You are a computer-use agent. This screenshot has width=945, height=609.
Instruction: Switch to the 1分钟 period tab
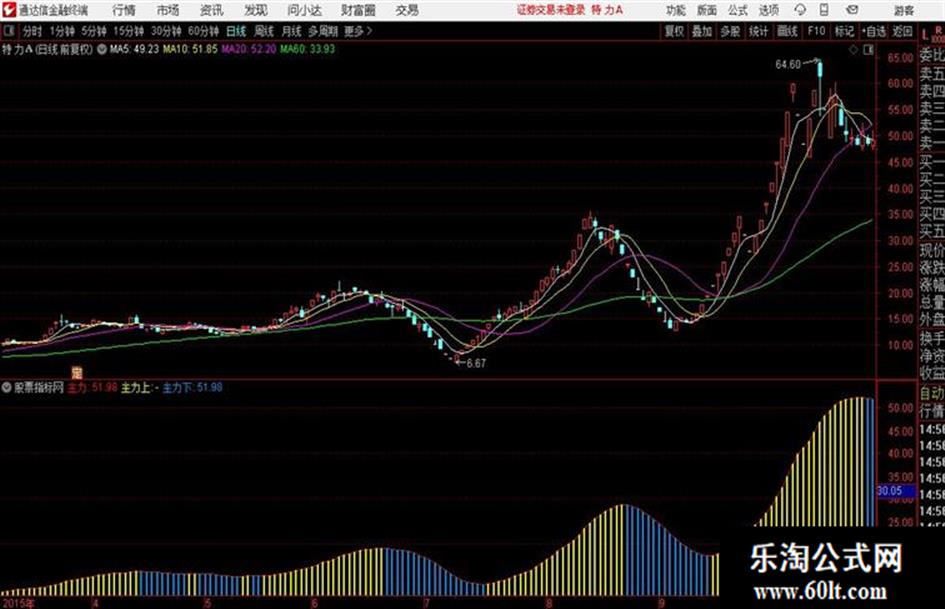click(x=61, y=31)
